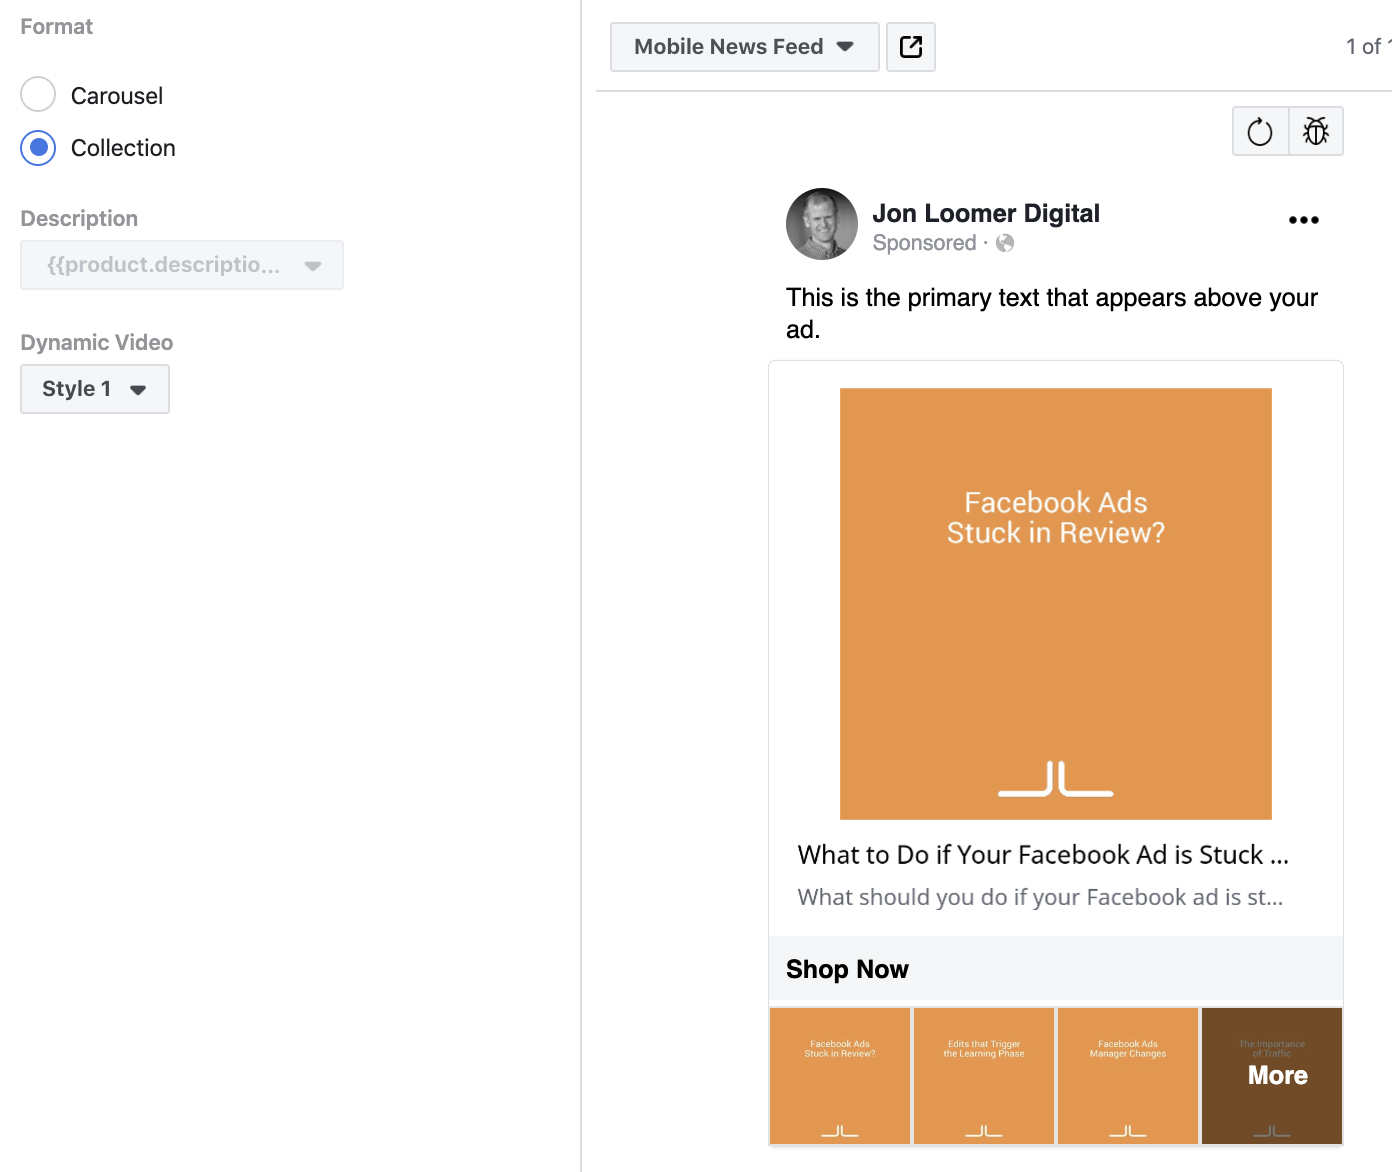Click the primary text 'This is the primary text that appears above your ad.'

(x=1052, y=313)
